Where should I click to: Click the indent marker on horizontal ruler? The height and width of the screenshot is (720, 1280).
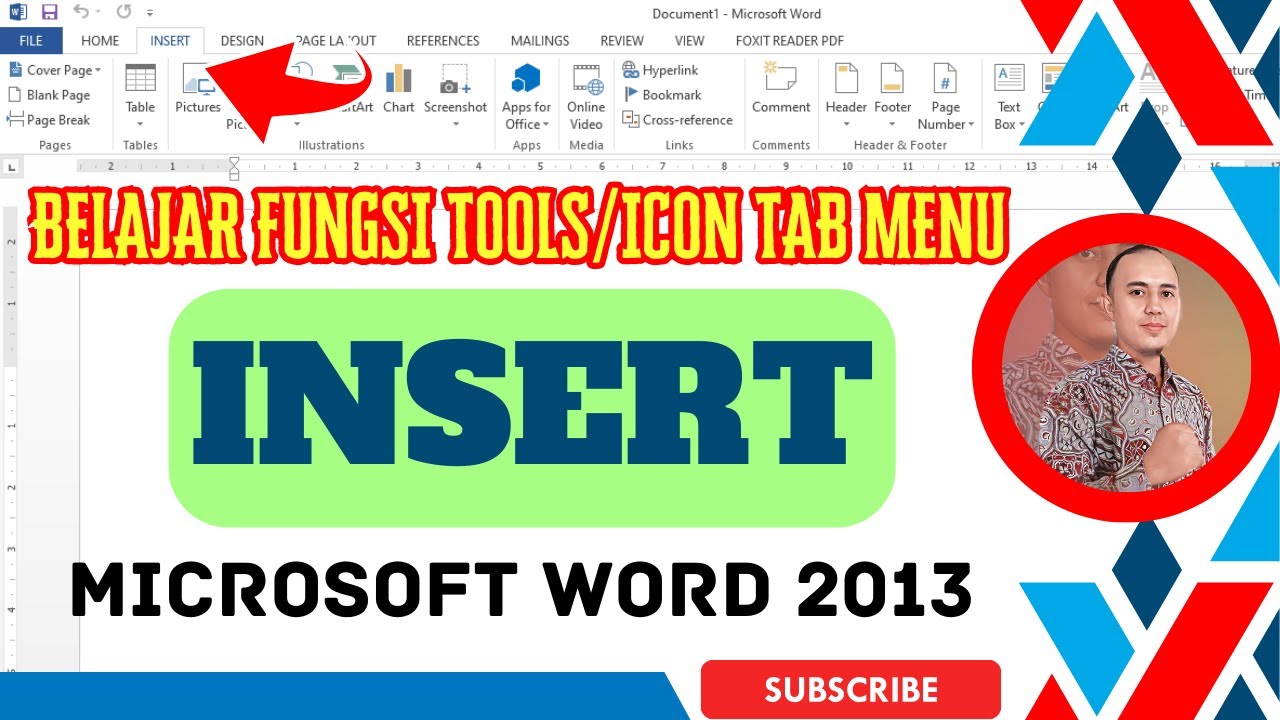pos(234,168)
